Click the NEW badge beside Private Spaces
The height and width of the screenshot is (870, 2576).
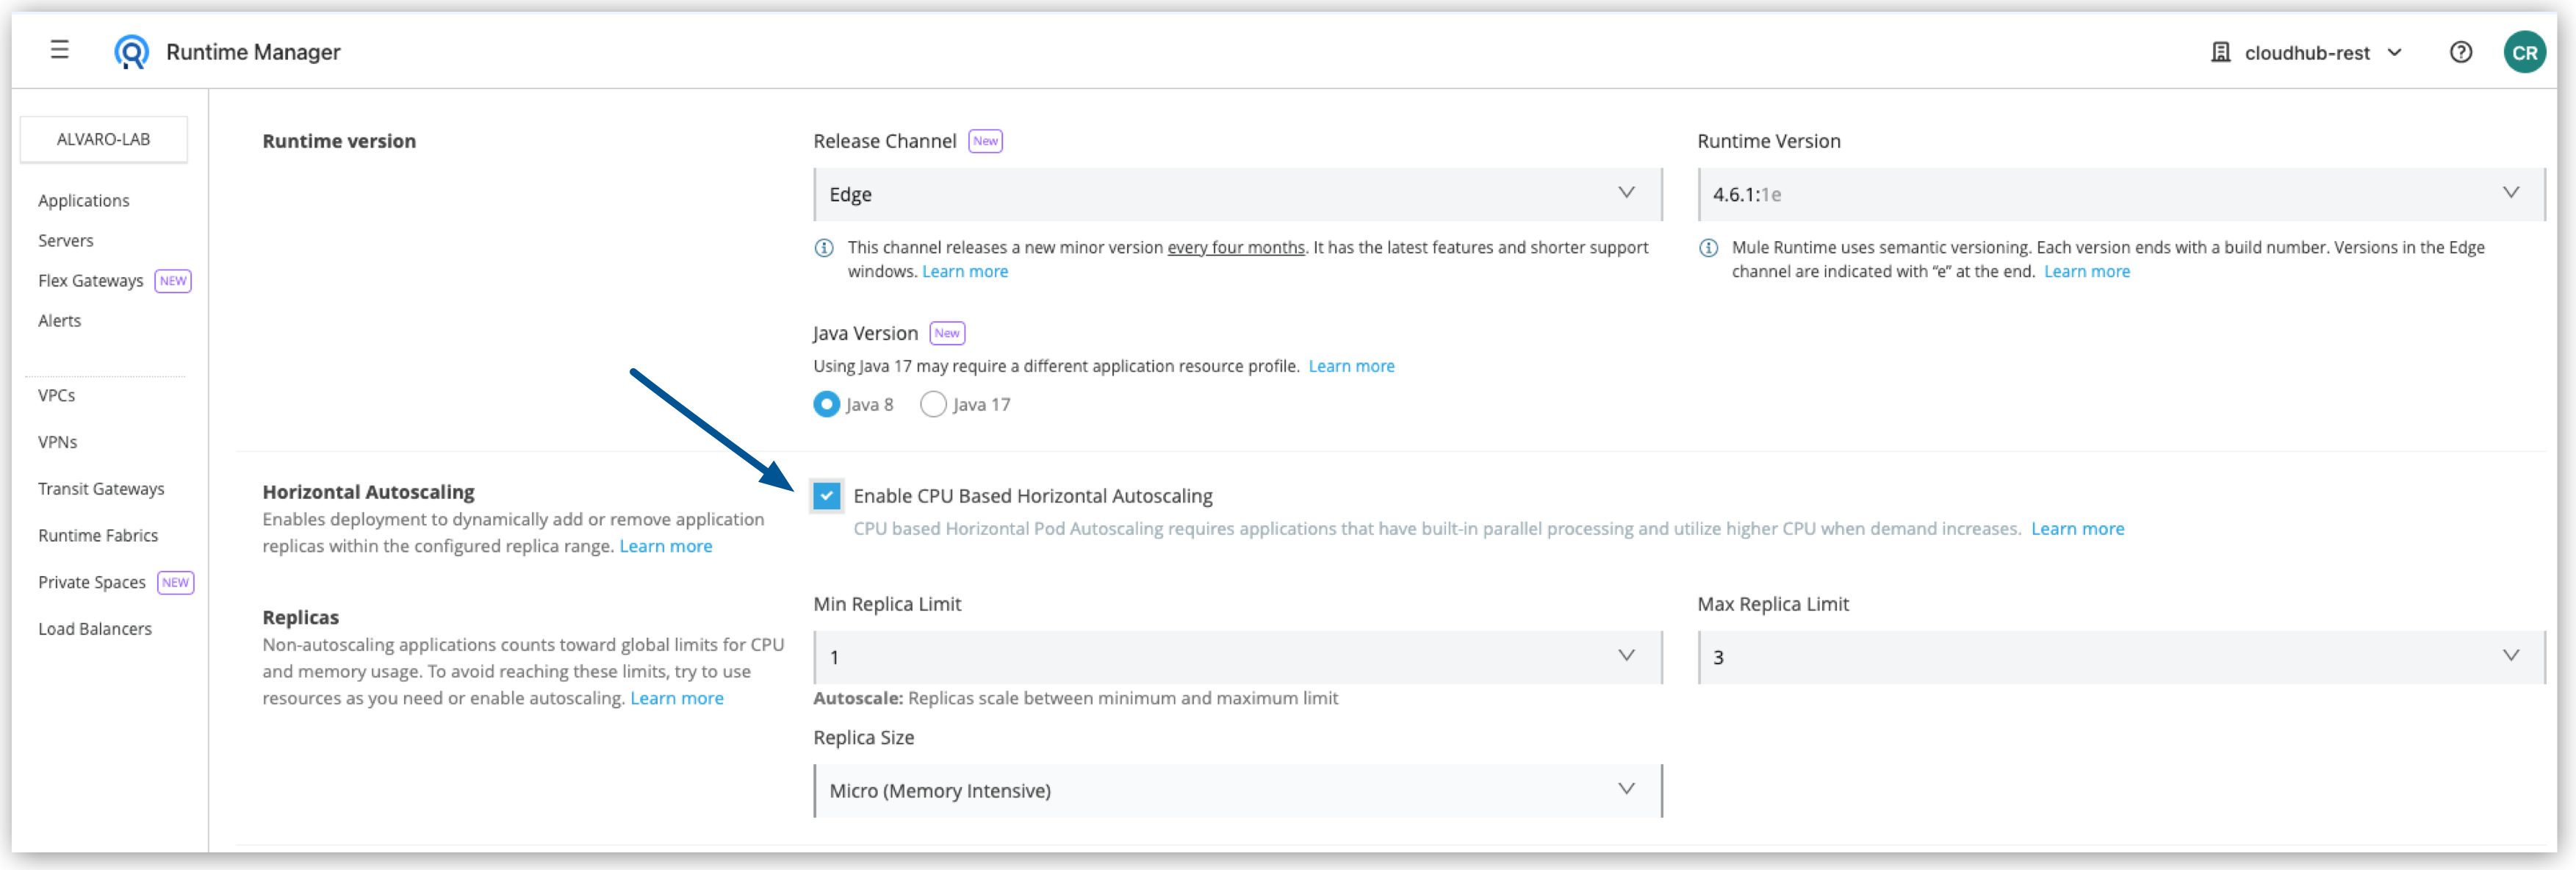point(175,582)
